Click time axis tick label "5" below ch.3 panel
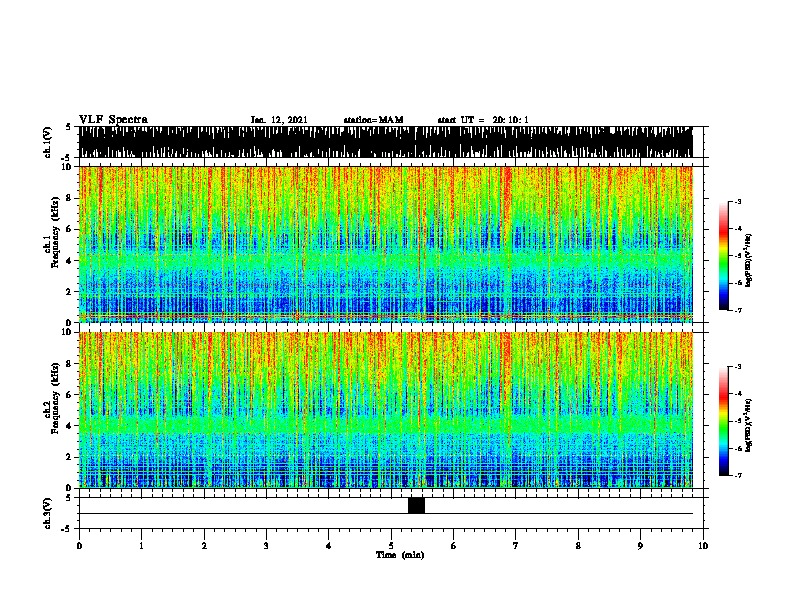The image size is (792, 612). 391,546
